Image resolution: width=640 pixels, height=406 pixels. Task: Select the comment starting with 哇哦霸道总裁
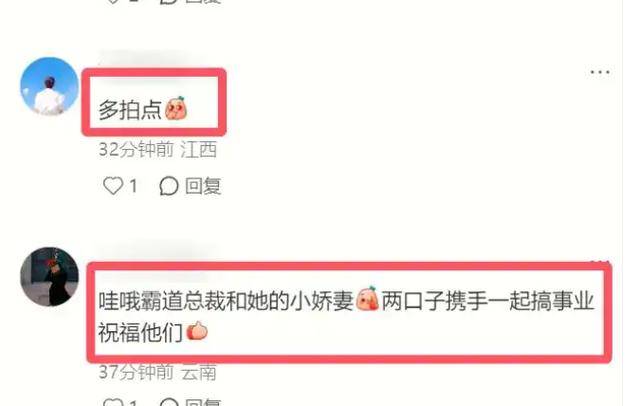click(x=346, y=316)
